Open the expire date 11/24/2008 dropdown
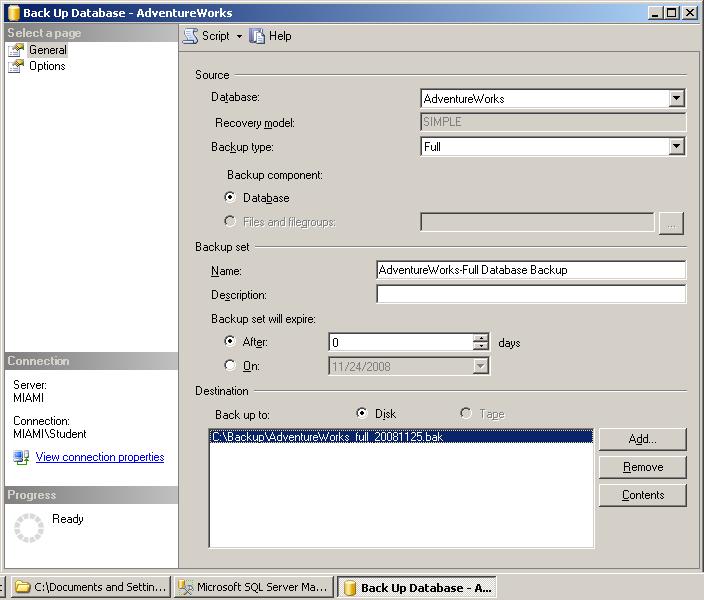This screenshot has width=704, height=600. tap(481, 366)
